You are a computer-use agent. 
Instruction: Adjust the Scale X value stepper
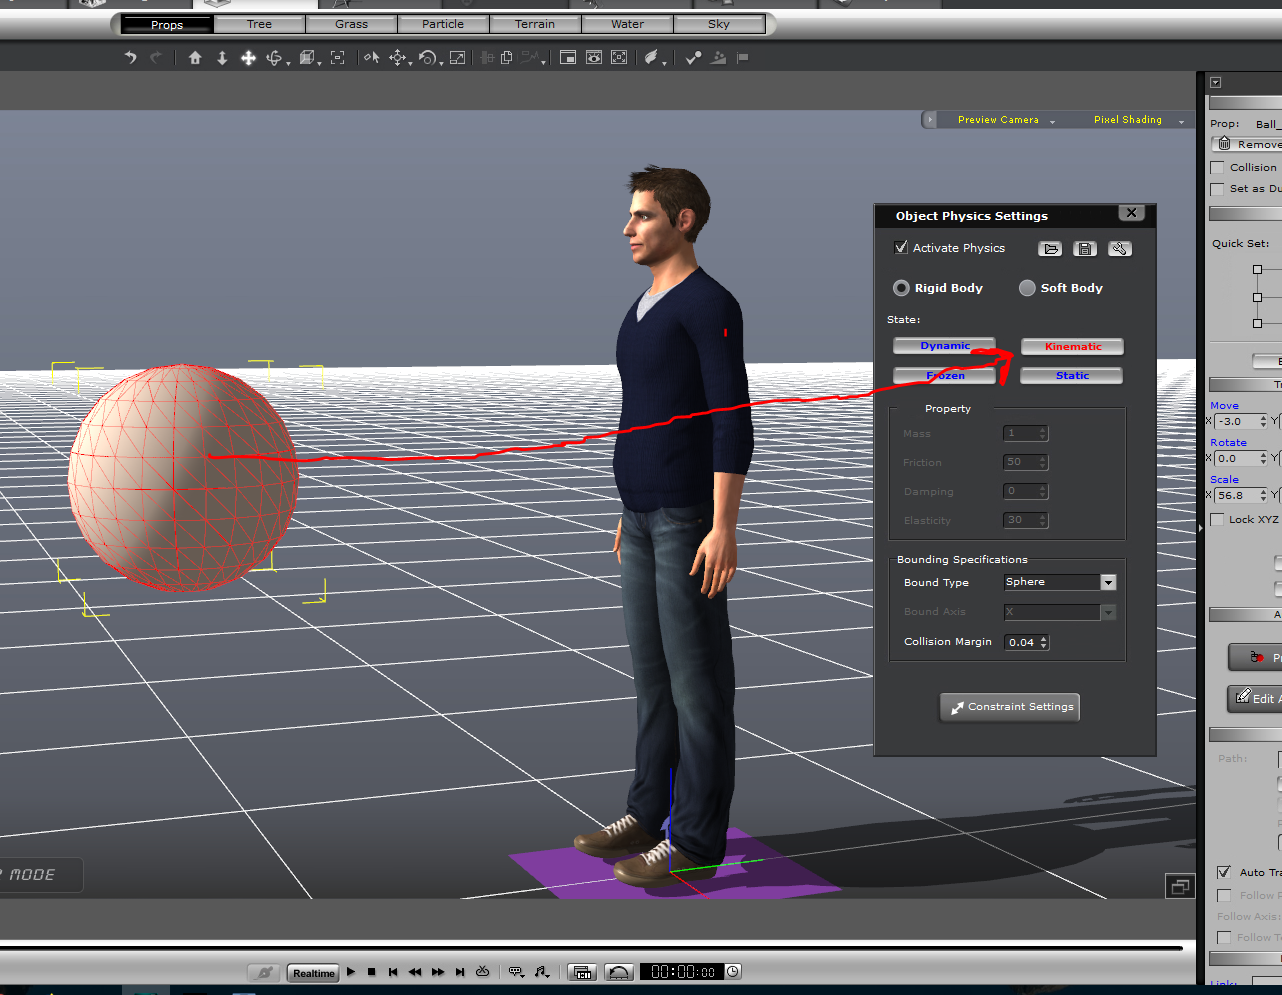tap(1264, 496)
